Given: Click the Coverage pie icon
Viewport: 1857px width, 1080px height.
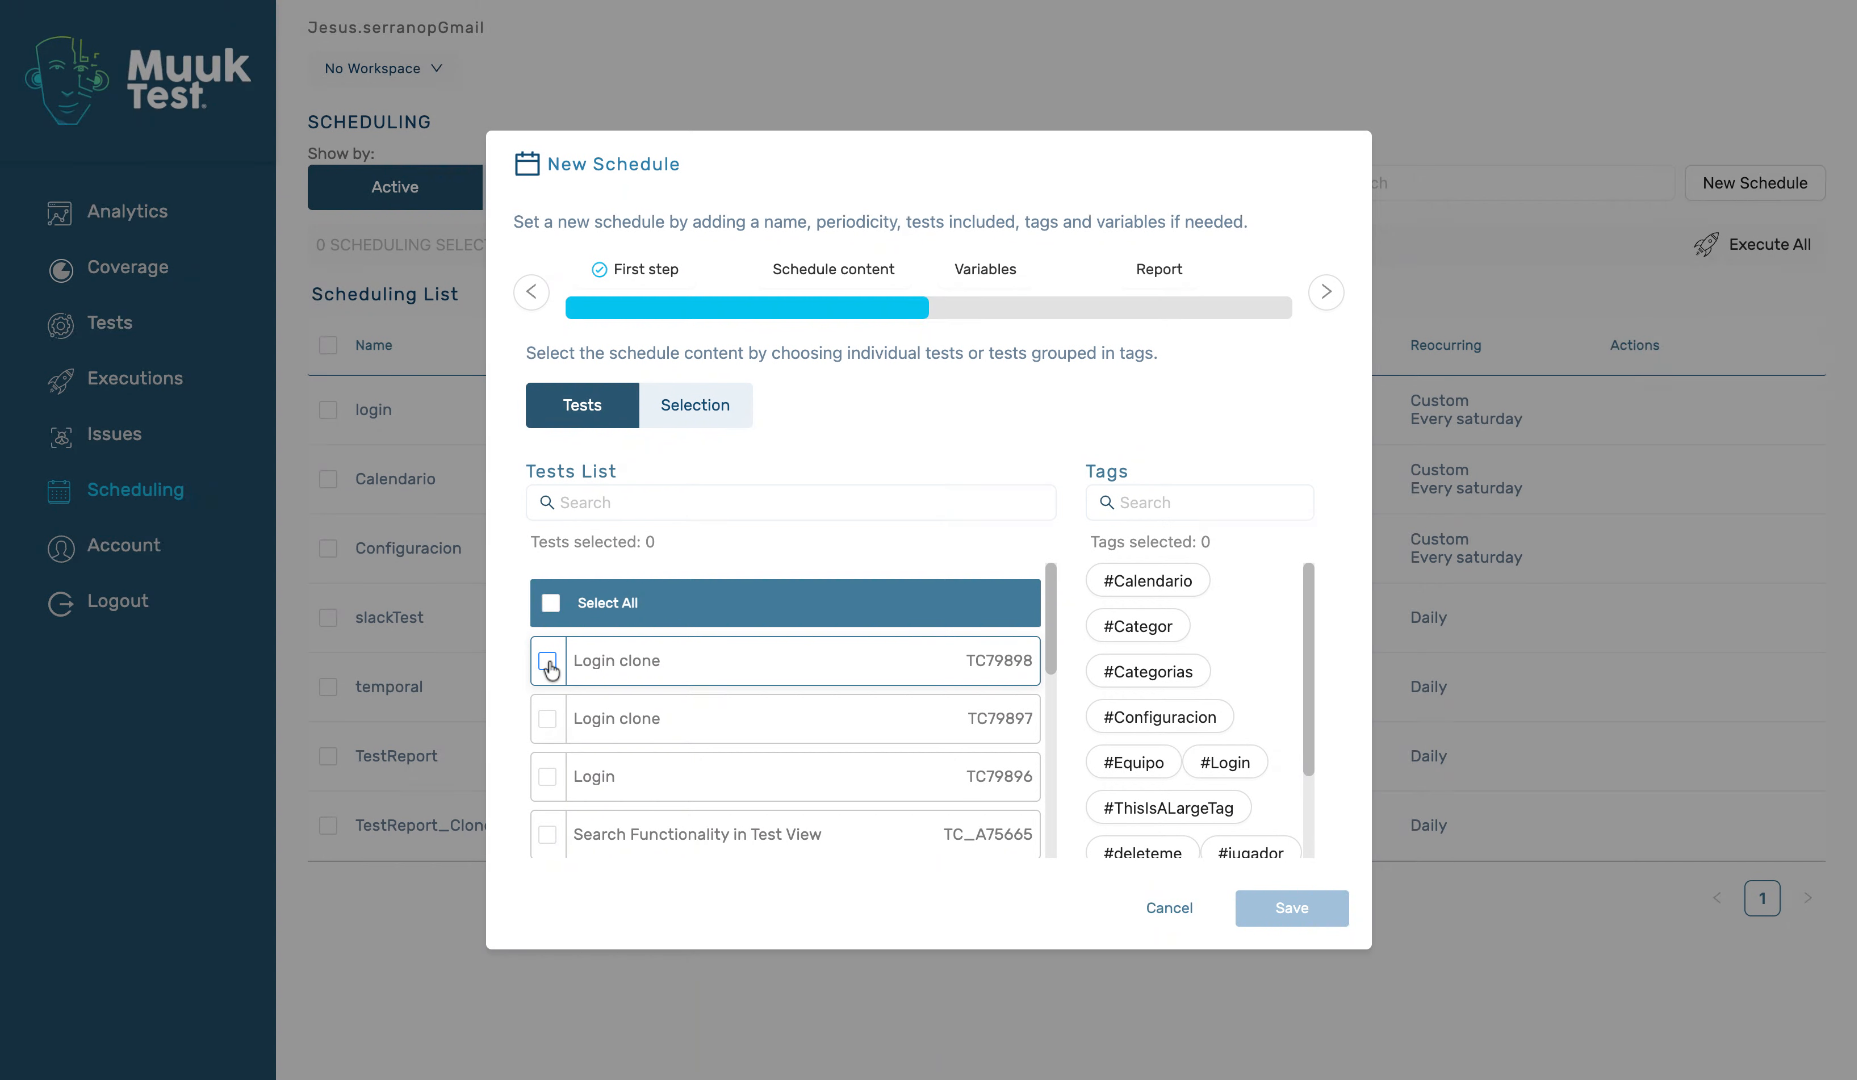Looking at the screenshot, I should pos(61,269).
